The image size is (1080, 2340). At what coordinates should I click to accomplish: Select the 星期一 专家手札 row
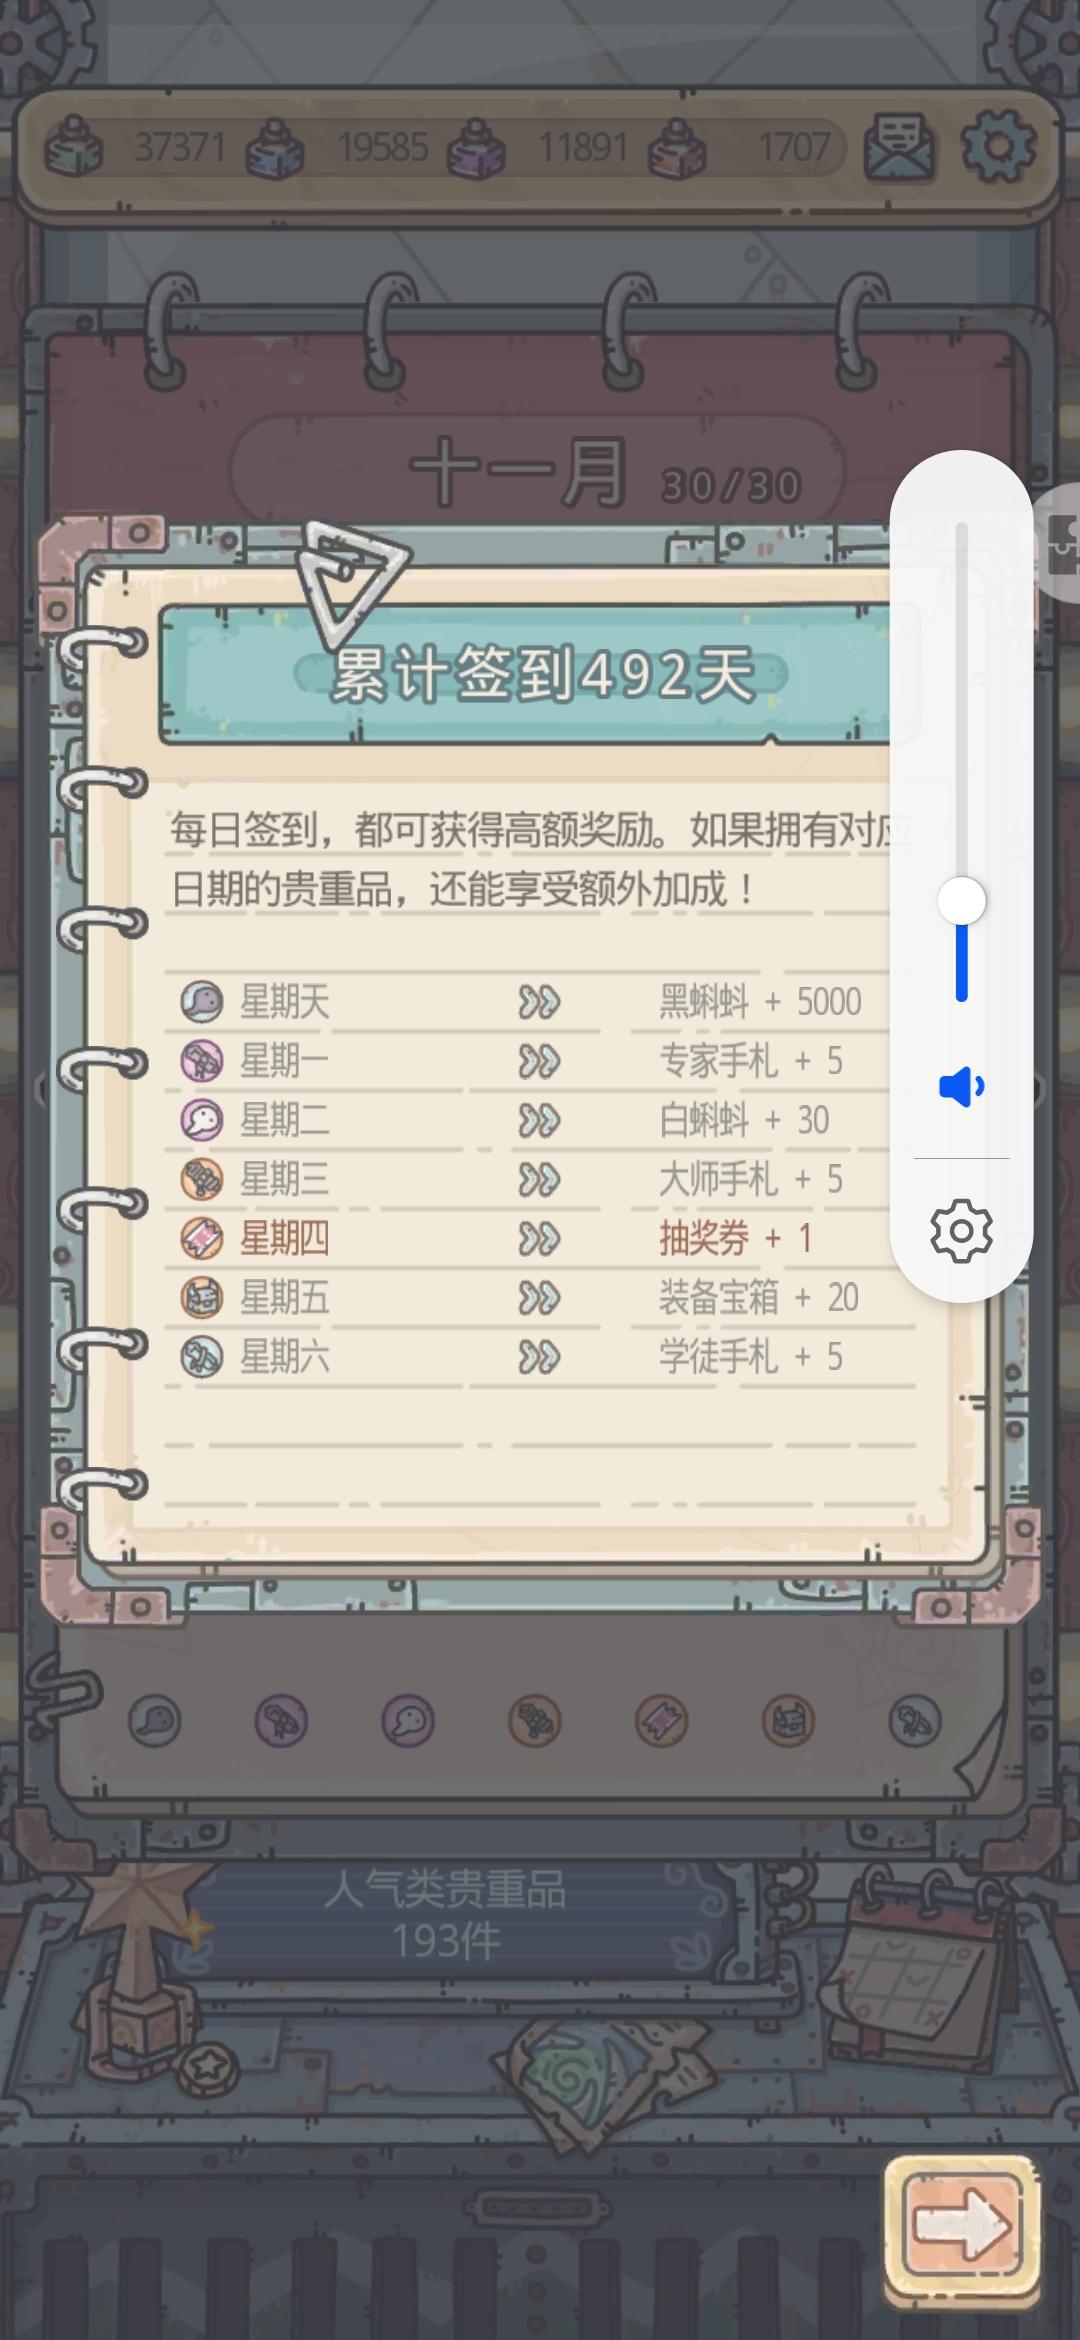pyautogui.click(x=540, y=1061)
